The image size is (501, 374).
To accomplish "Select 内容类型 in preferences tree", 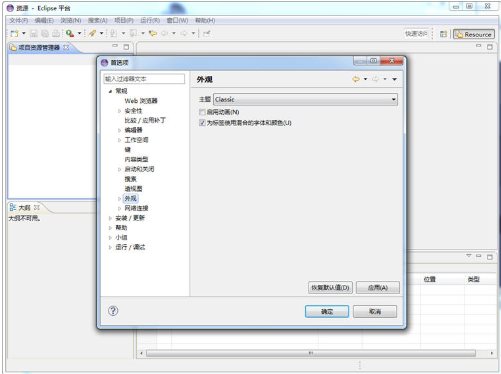I will tap(136, 159).
